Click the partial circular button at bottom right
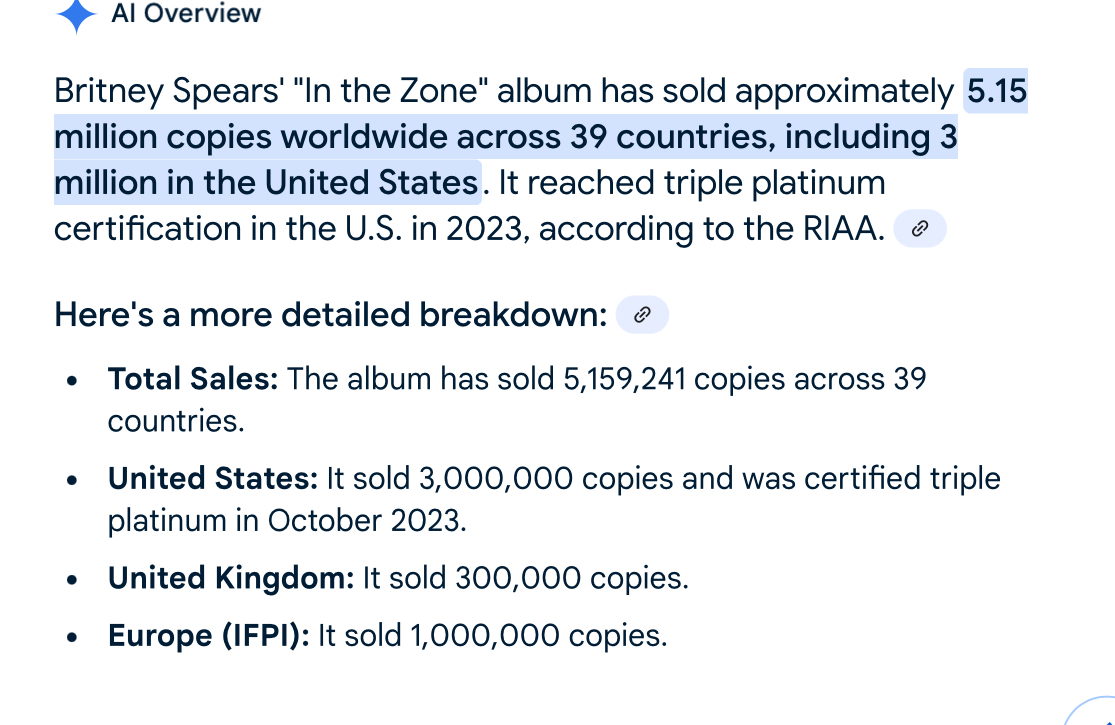This screenshot has height=725, width=1115. (1092, 711)
